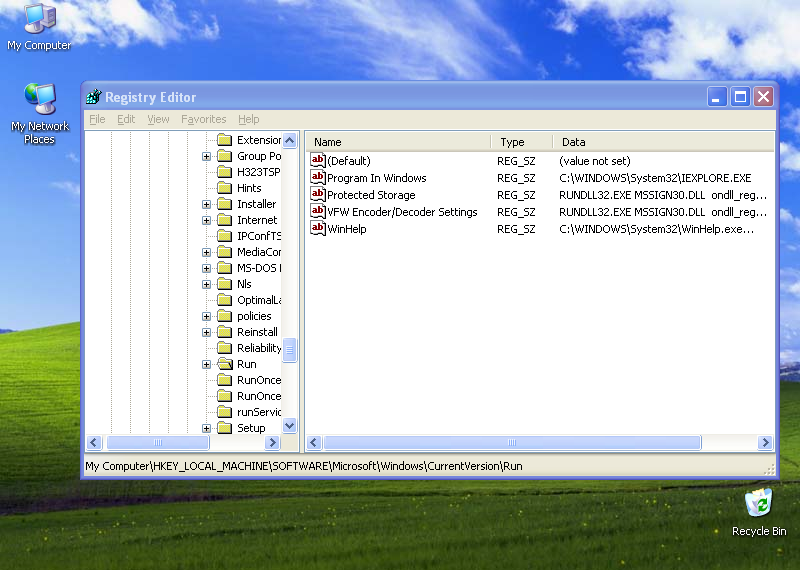The width and height of the screenshot is (800, 570).
Task: Expand the MS-DOS tree node
Action: point(206,268)
